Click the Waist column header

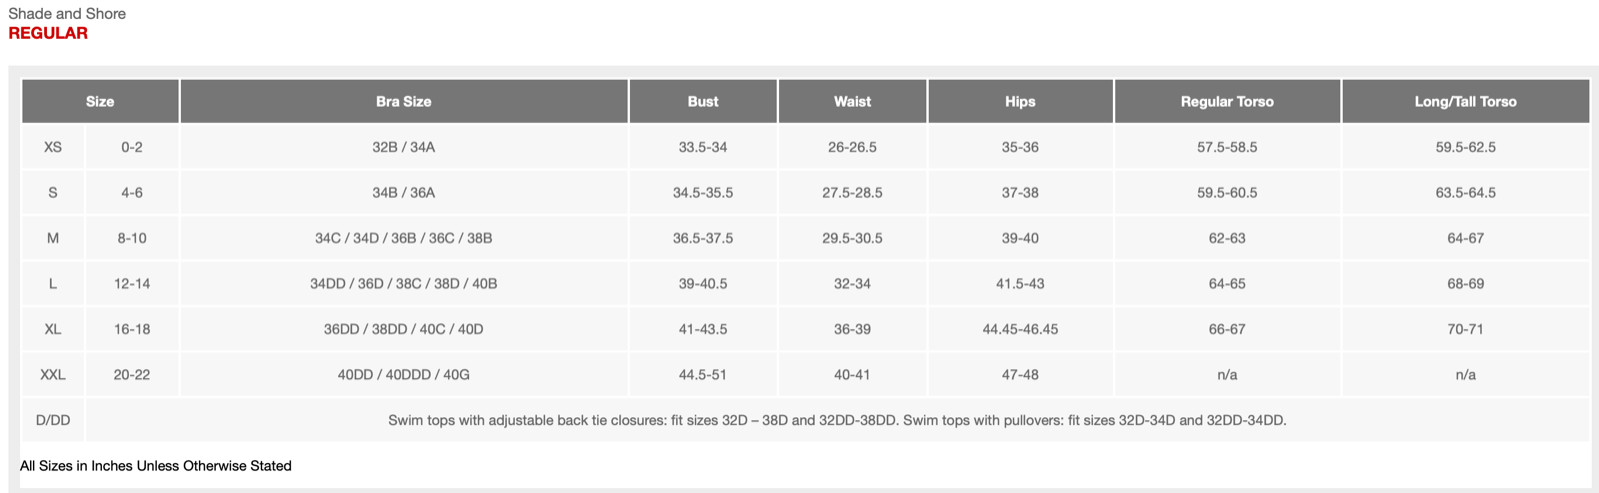pos(852,101)
